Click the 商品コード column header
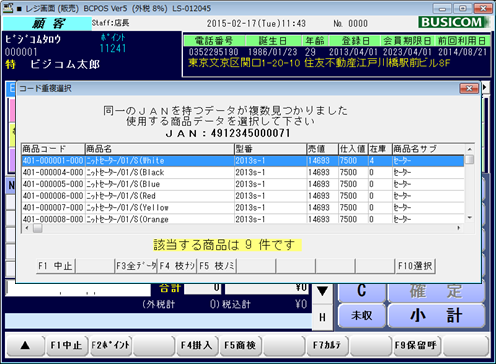Screen dimensions: 496x364 pyautogui.click(x=53, y=149)
